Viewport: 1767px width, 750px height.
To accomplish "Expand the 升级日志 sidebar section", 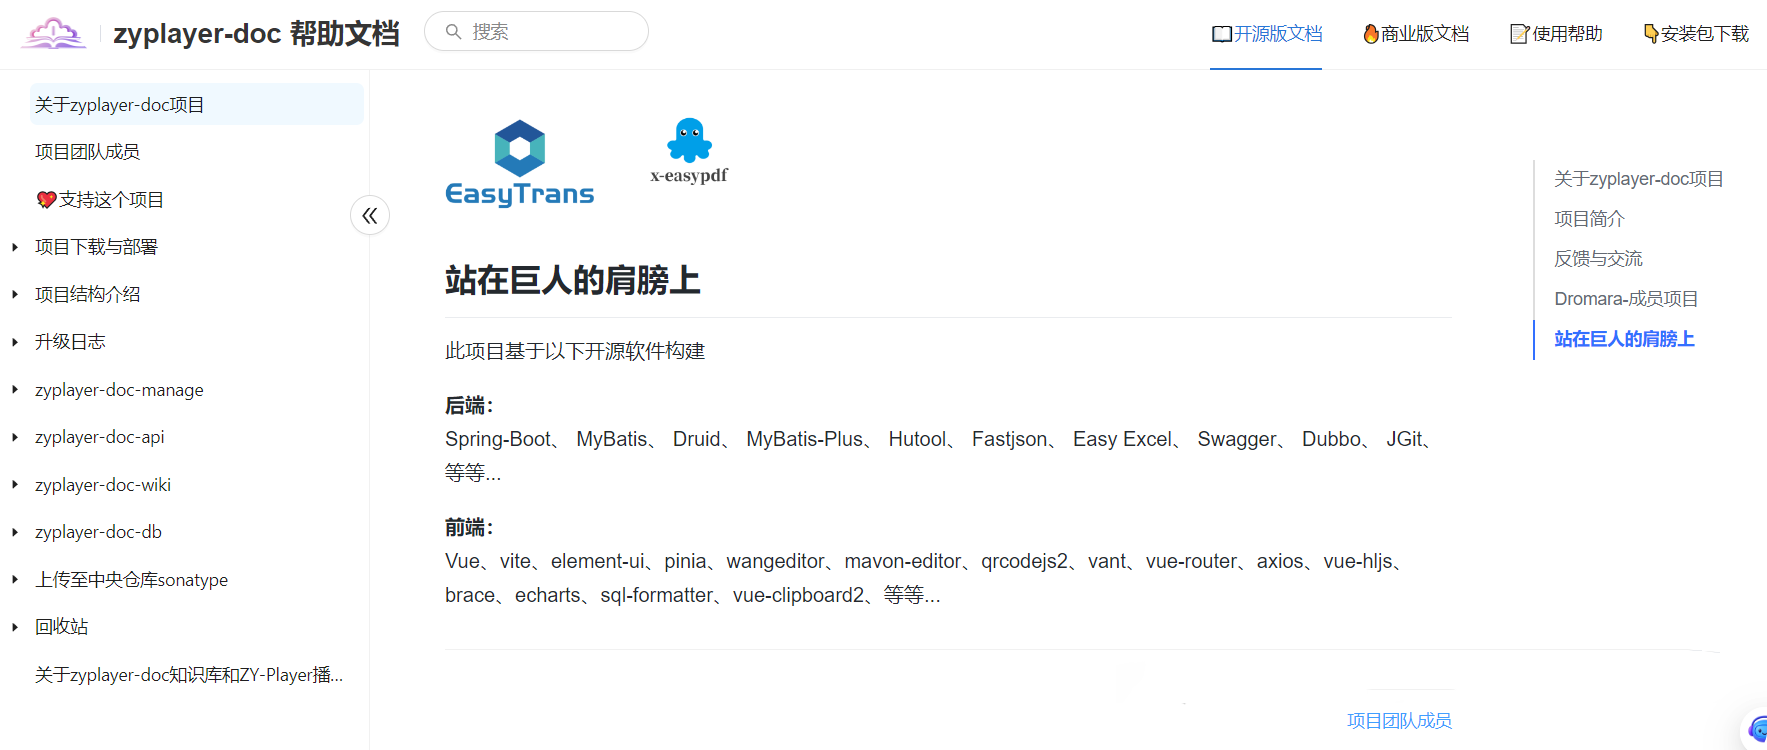I will click(x=15, y=342).
